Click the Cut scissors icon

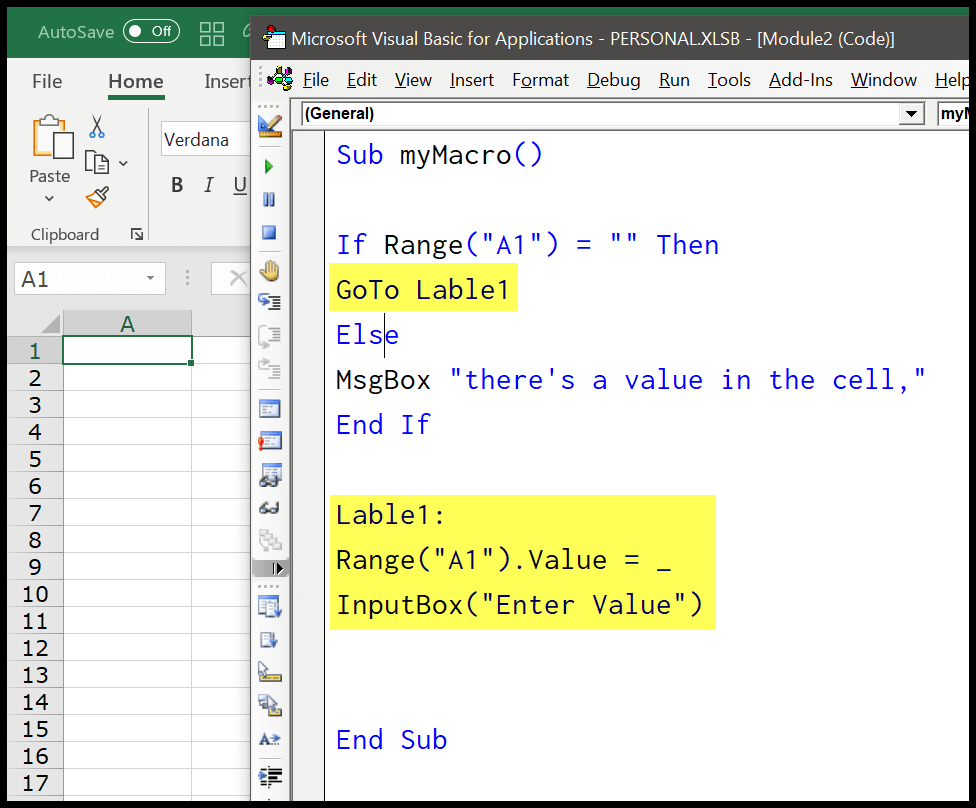click(97, 126)
